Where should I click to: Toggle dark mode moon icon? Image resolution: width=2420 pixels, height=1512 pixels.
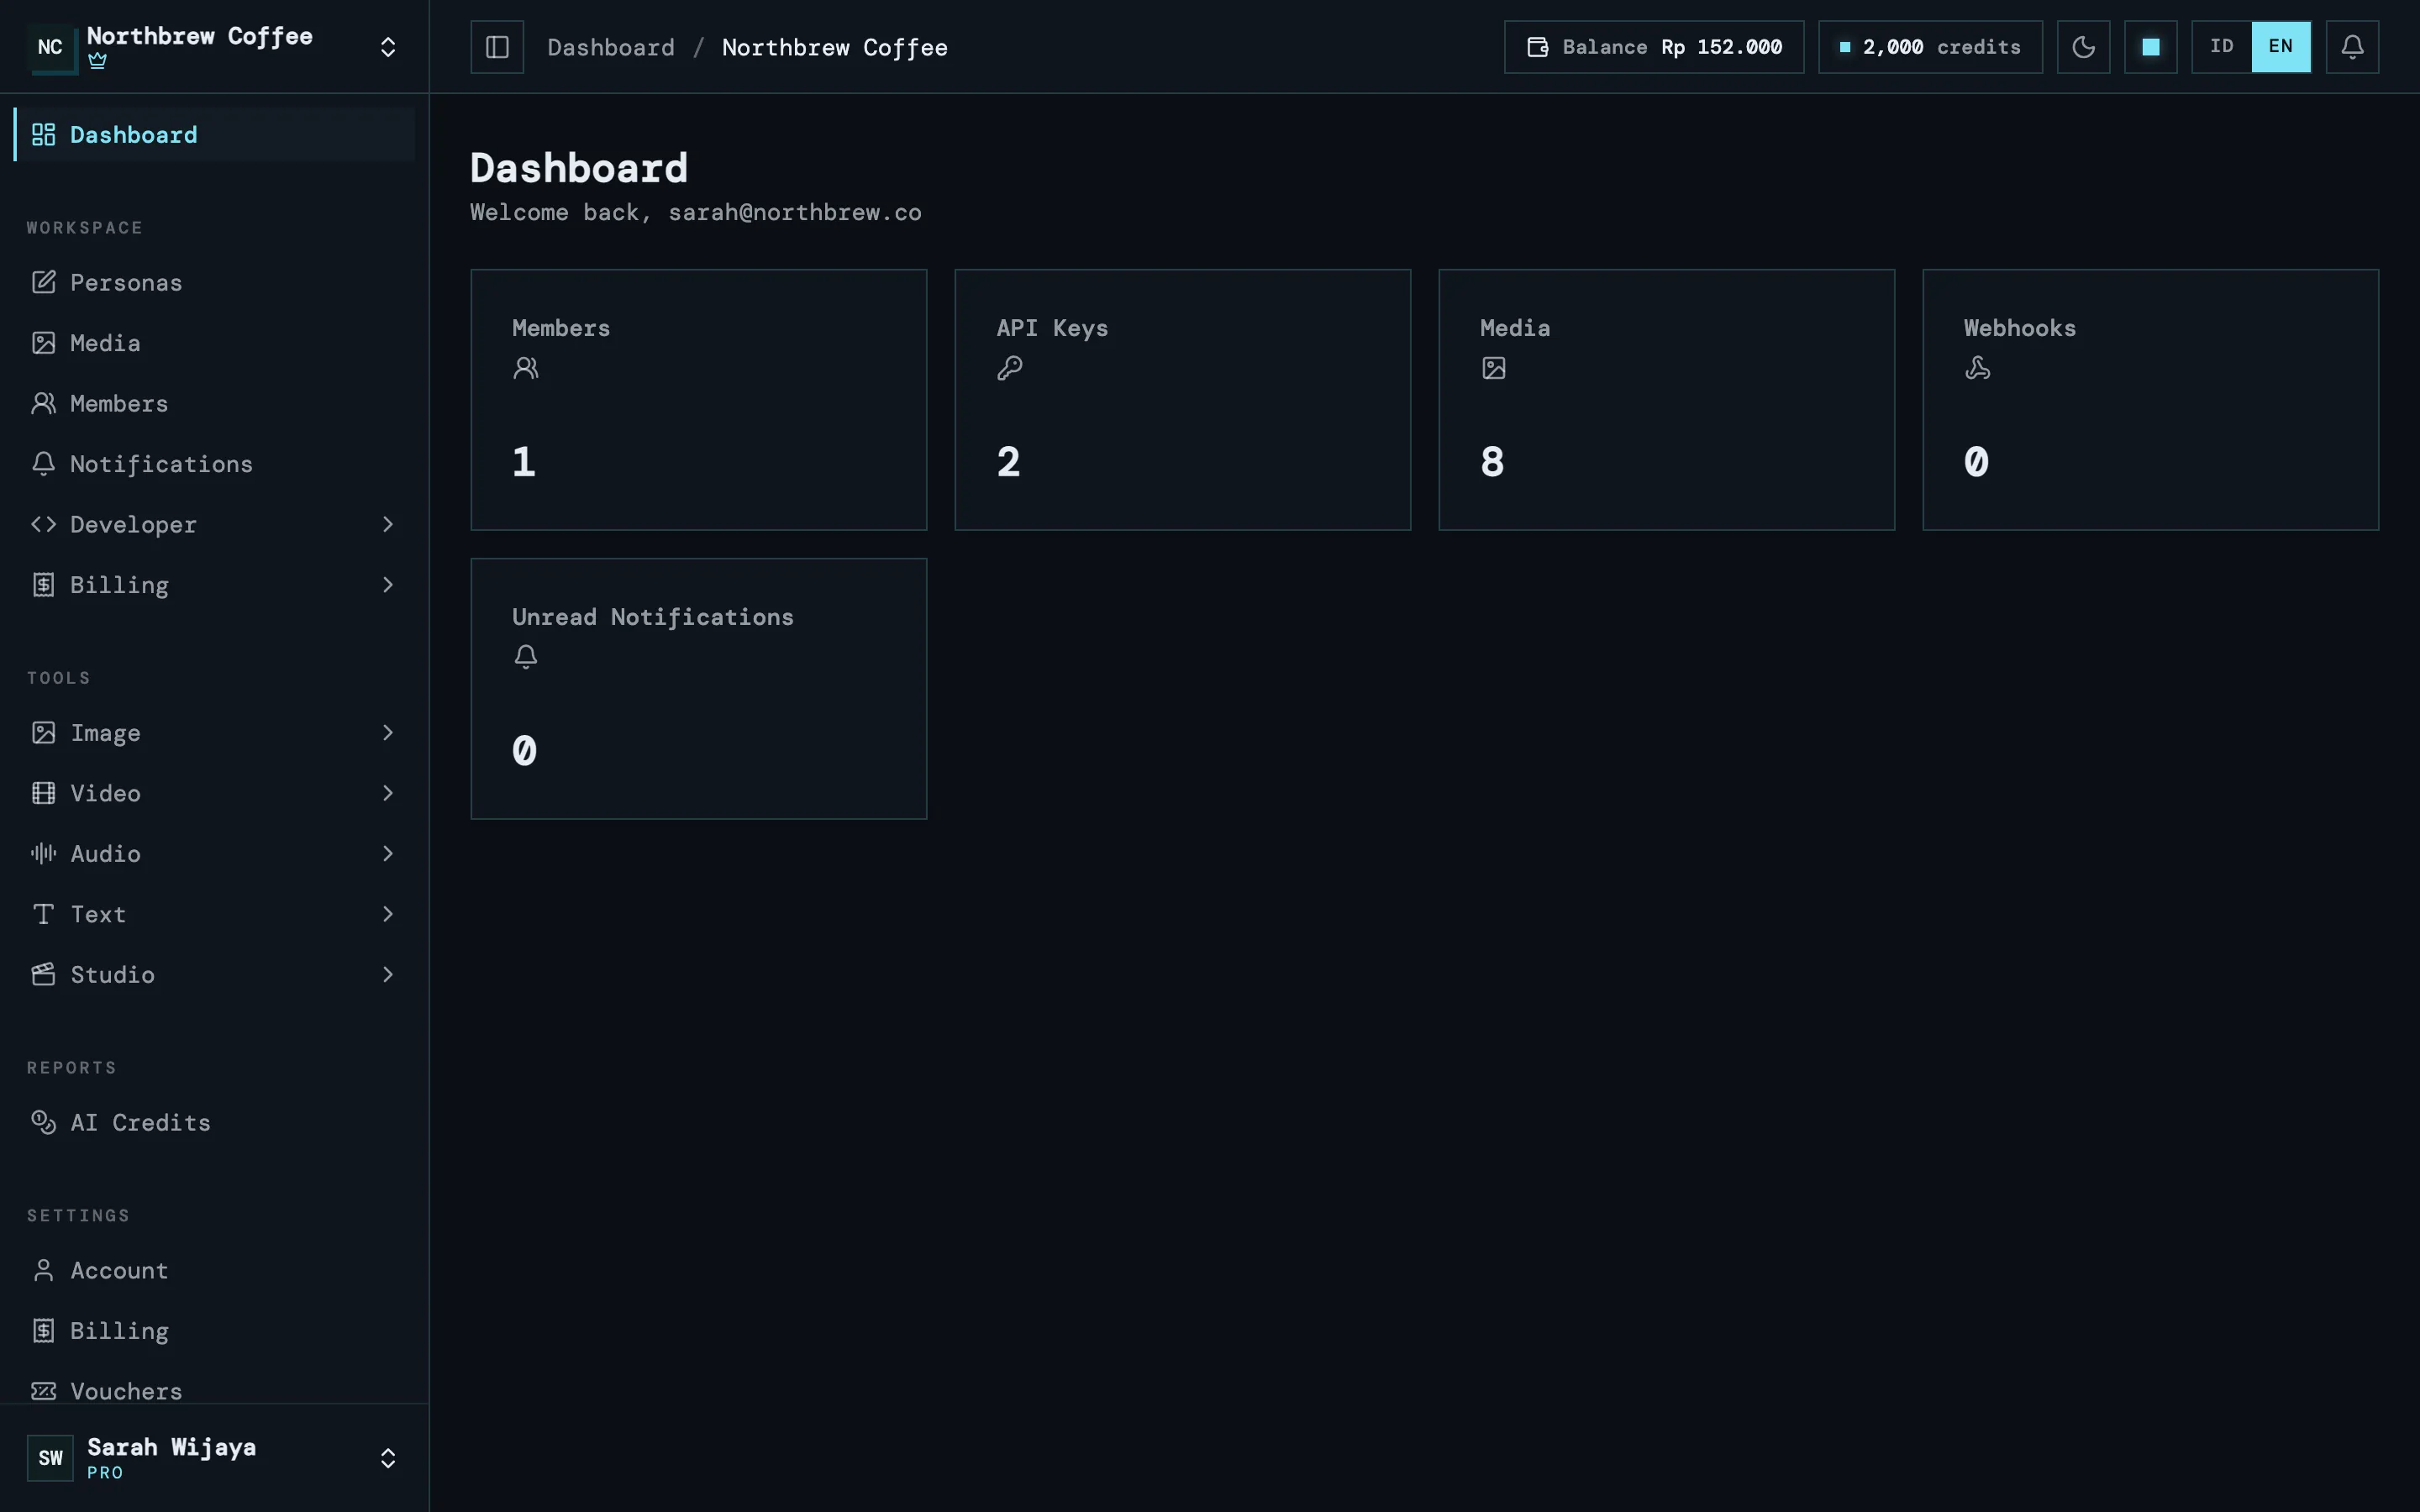(2083, 47)
